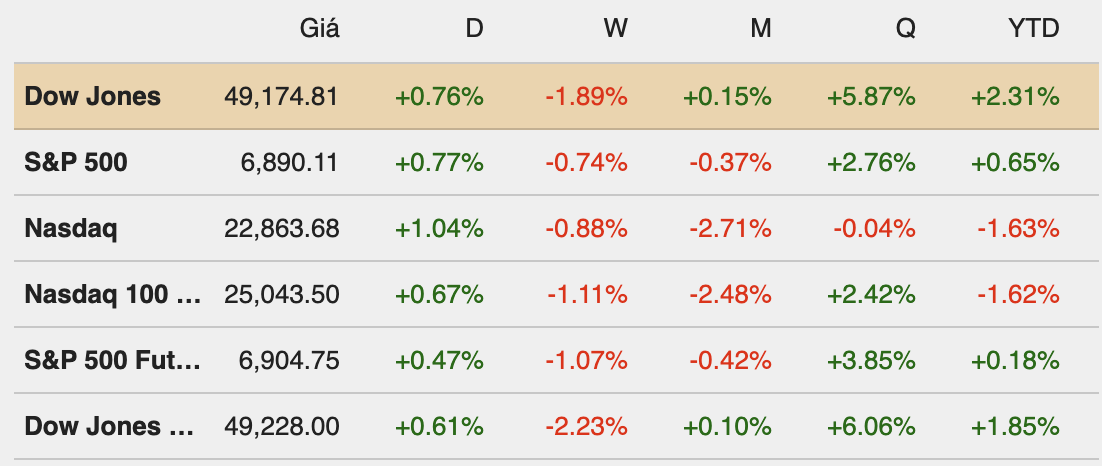Click the Q quarterly column header
The image size is (1102, 466).
905,29
